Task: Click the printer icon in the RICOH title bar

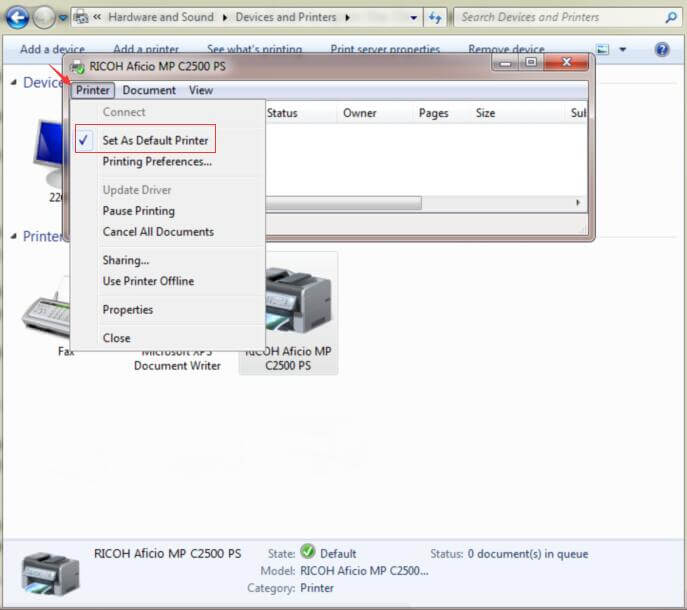Action: pos(78,67)
